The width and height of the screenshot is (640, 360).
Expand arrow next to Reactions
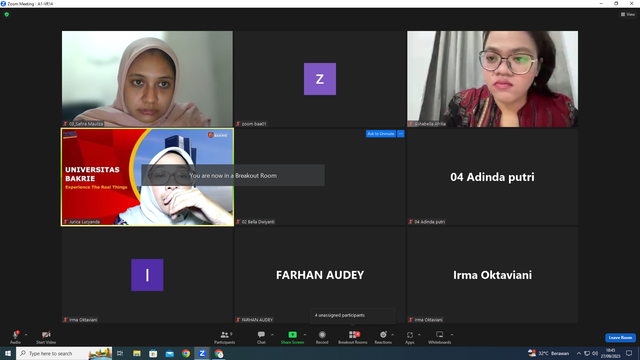393,335
